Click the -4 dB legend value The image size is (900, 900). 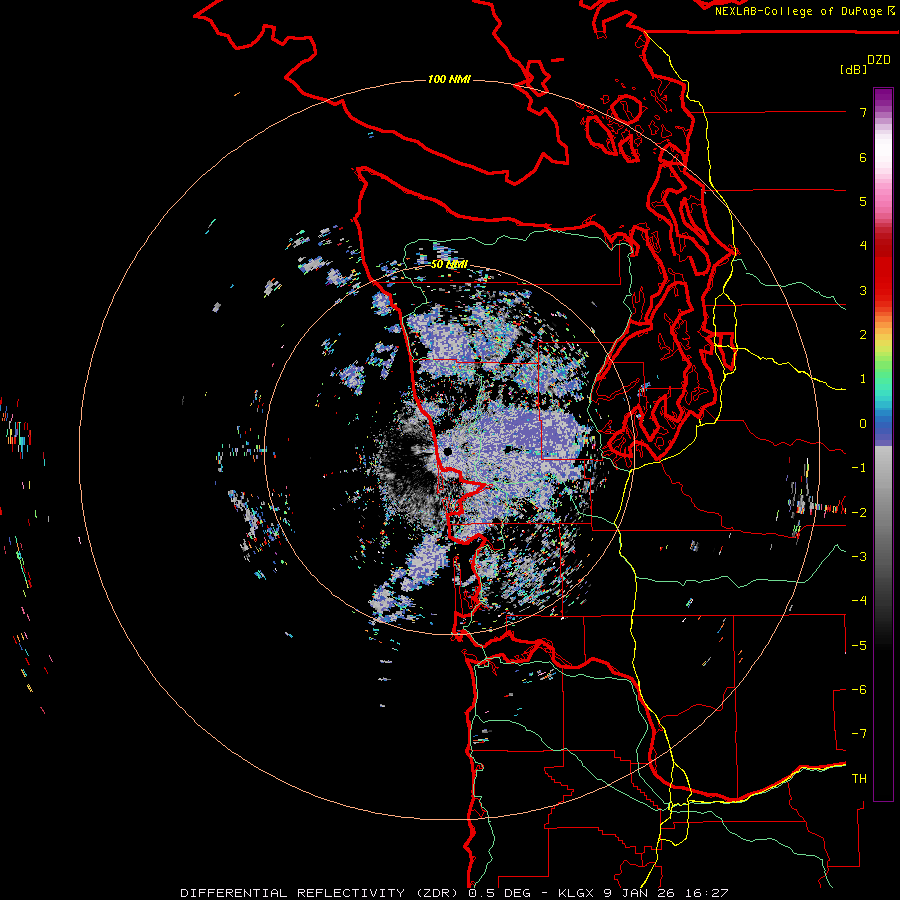(859, 601)
